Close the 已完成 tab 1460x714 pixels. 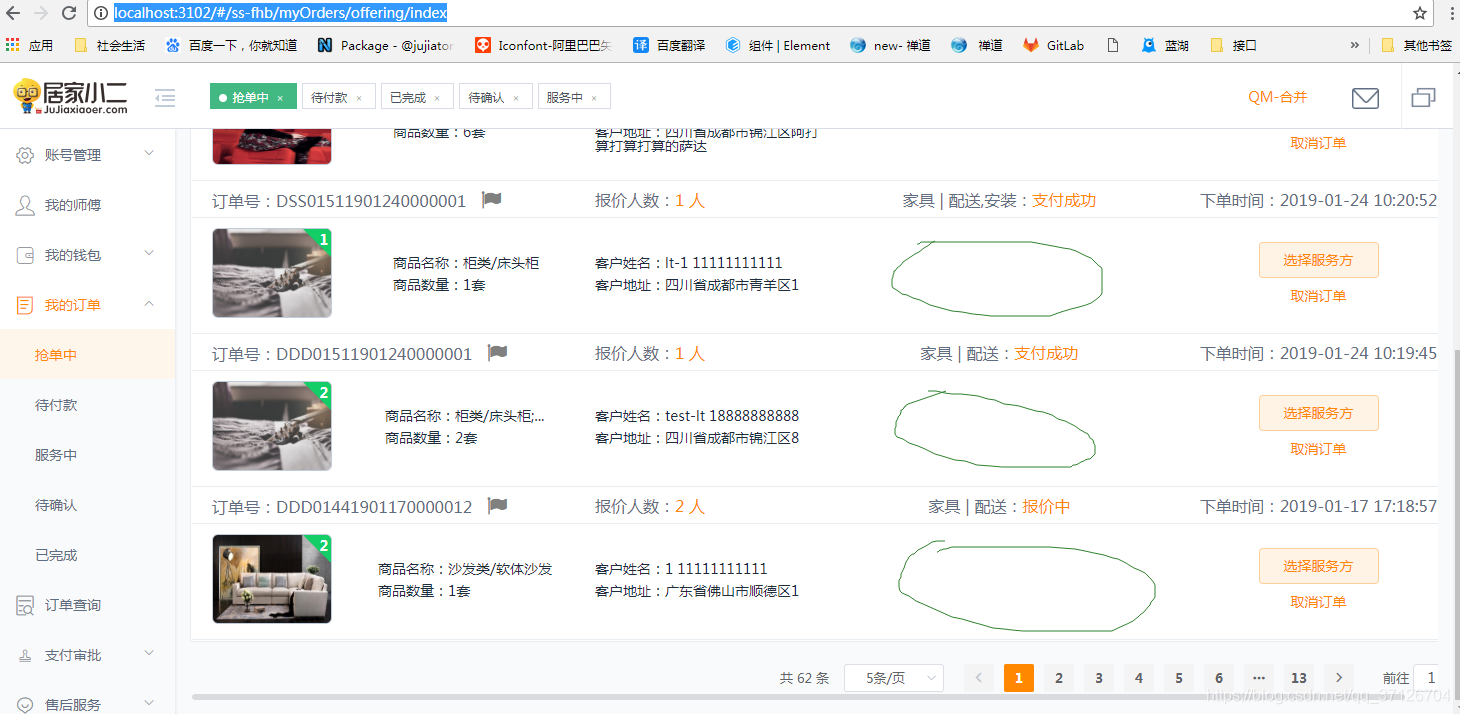click(x=437, y=98)
